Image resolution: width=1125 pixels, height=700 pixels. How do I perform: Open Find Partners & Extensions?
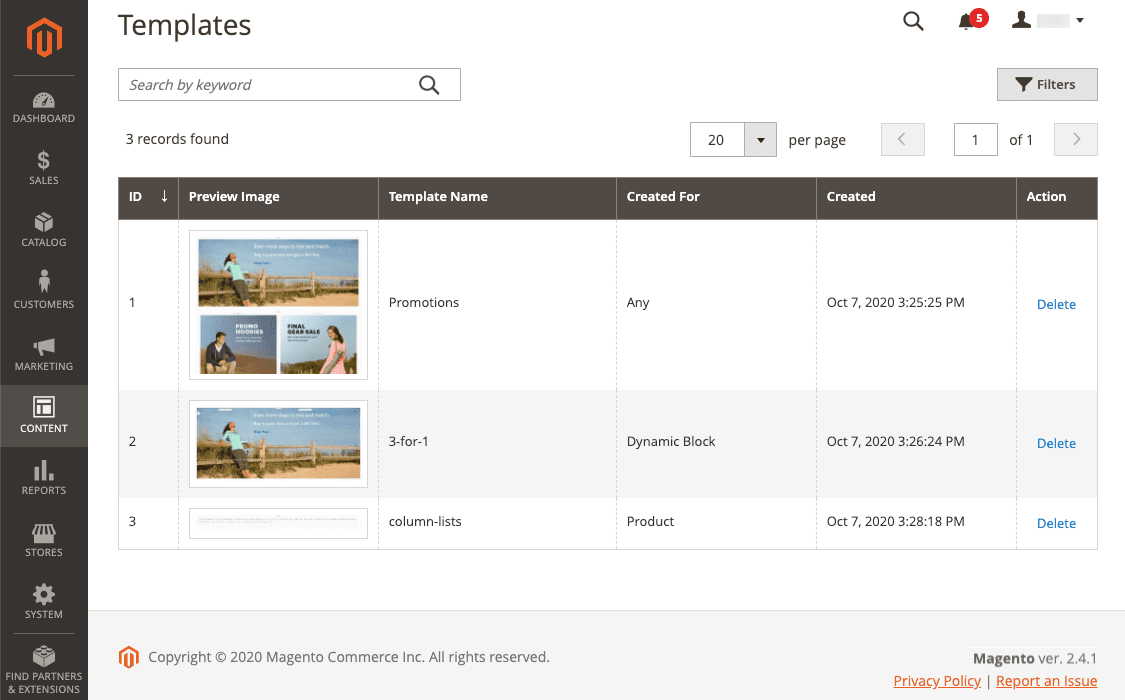44,670
